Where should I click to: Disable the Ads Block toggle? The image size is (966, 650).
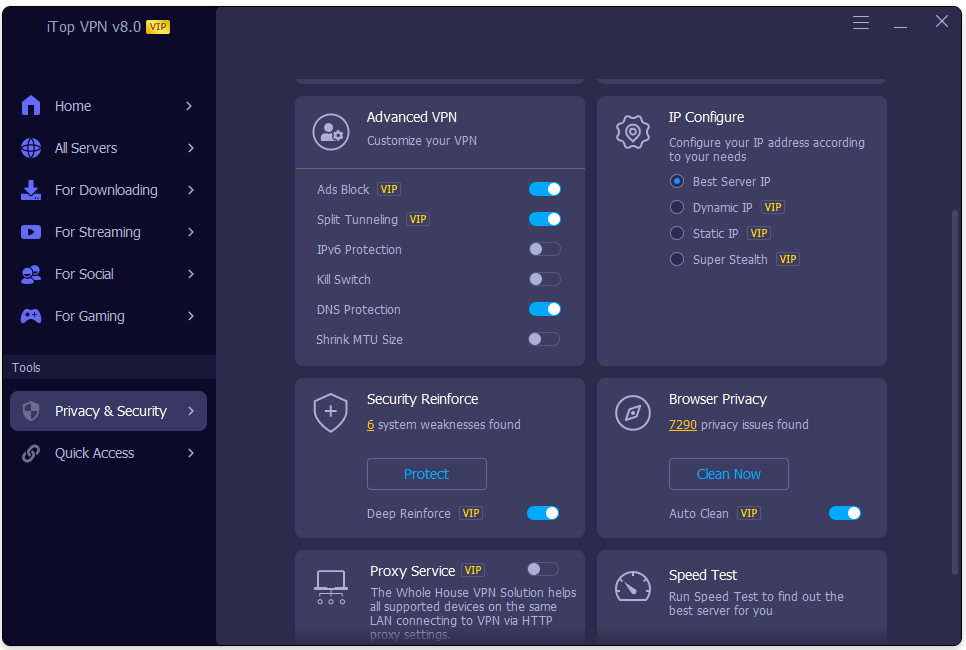[x=545, y=189]
